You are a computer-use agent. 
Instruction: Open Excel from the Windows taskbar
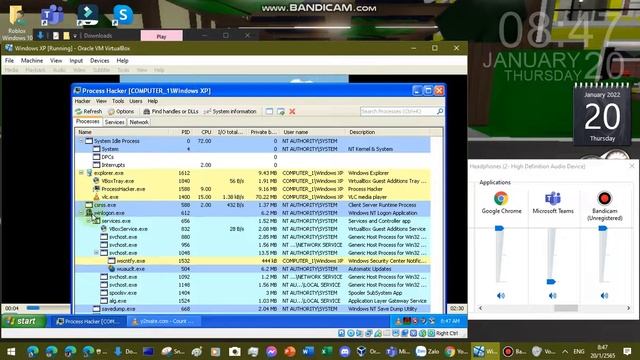(x=326, y=351)
